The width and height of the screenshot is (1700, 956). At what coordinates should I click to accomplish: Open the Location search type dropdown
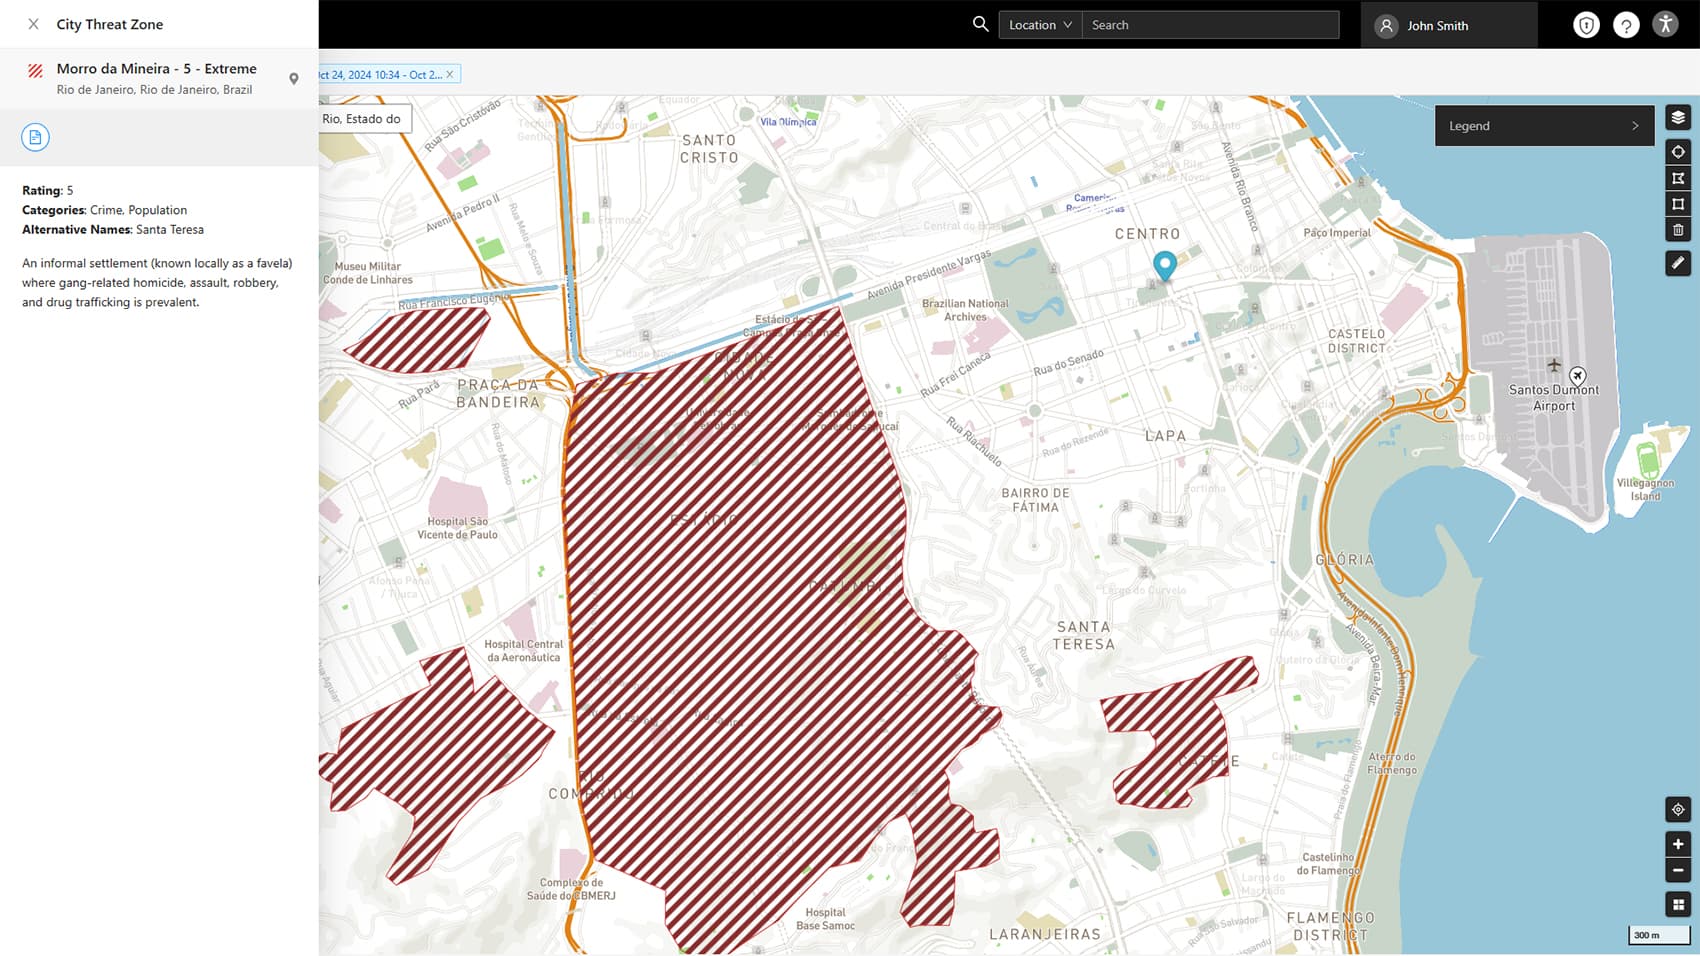pos(1039,24)
